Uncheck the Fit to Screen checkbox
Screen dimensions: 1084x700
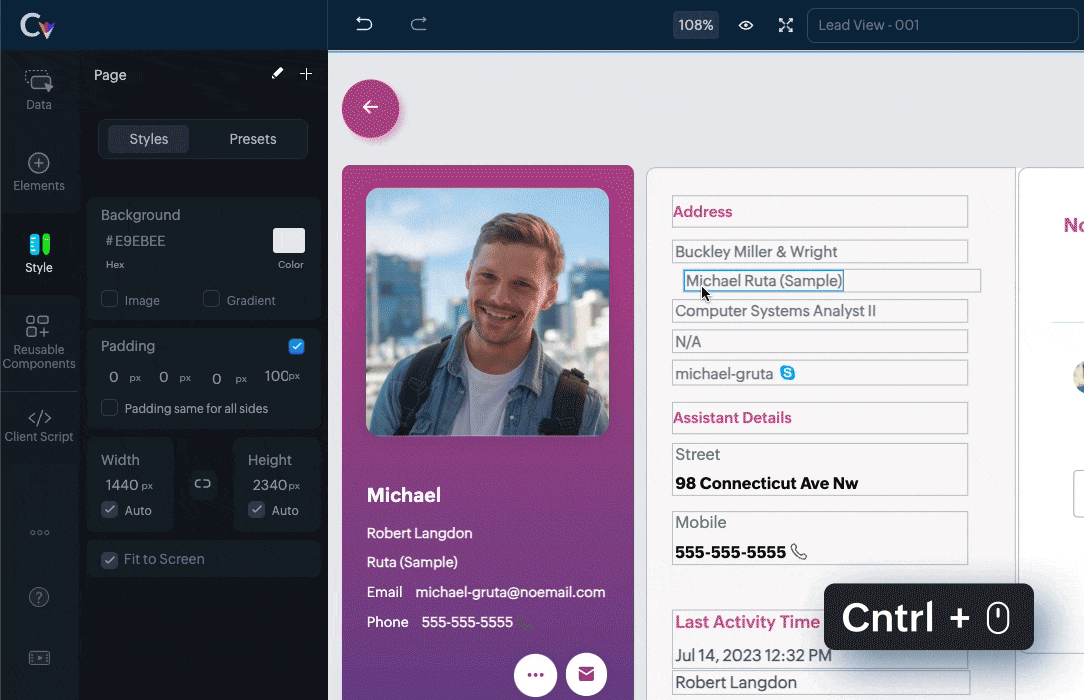[x=110, y=560]
